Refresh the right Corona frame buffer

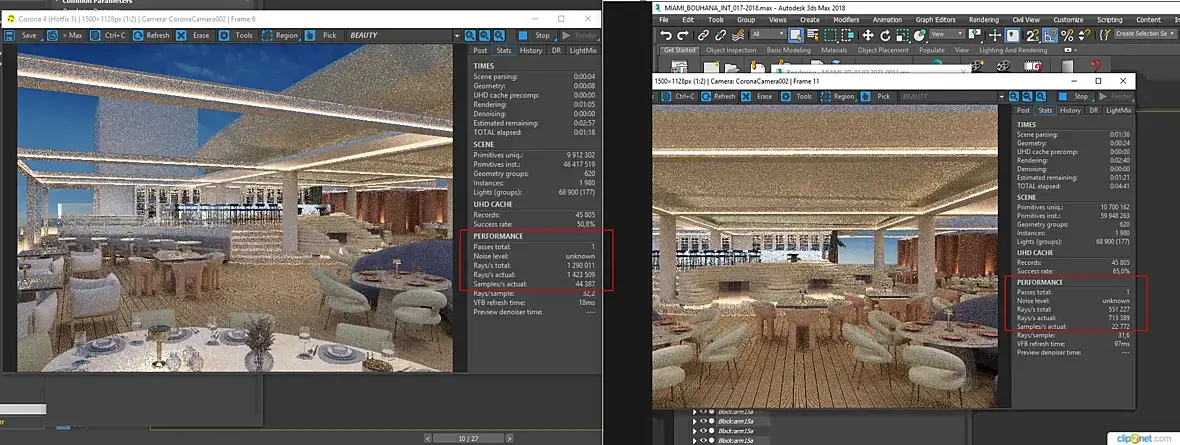pos(718,97)
